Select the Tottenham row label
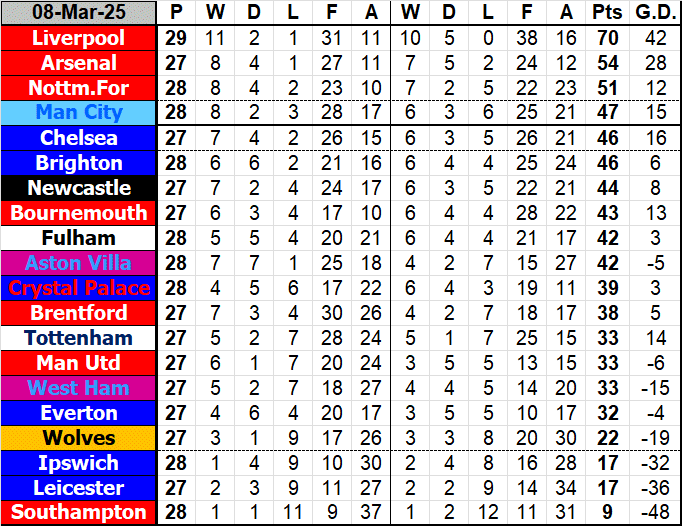 point(79,338)
